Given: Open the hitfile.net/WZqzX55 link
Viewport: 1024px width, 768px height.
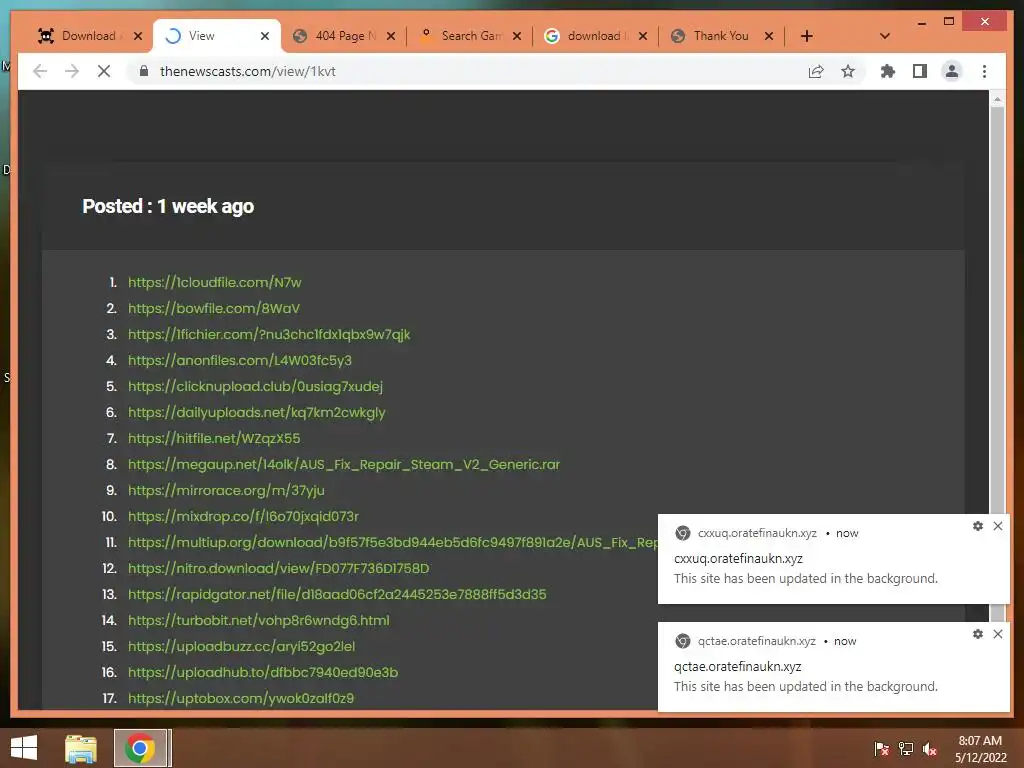Looking at the screenshot, I should click(x=214, y=438).
